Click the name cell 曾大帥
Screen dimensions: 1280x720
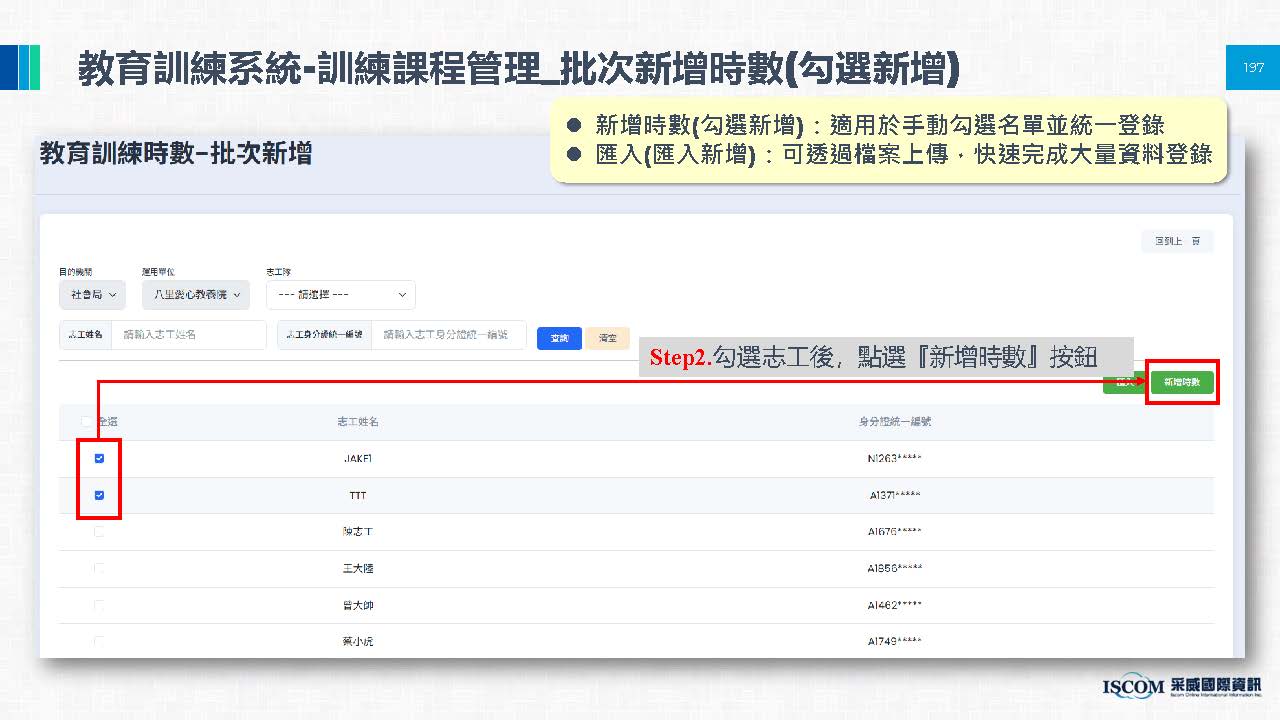click(358, 605)
